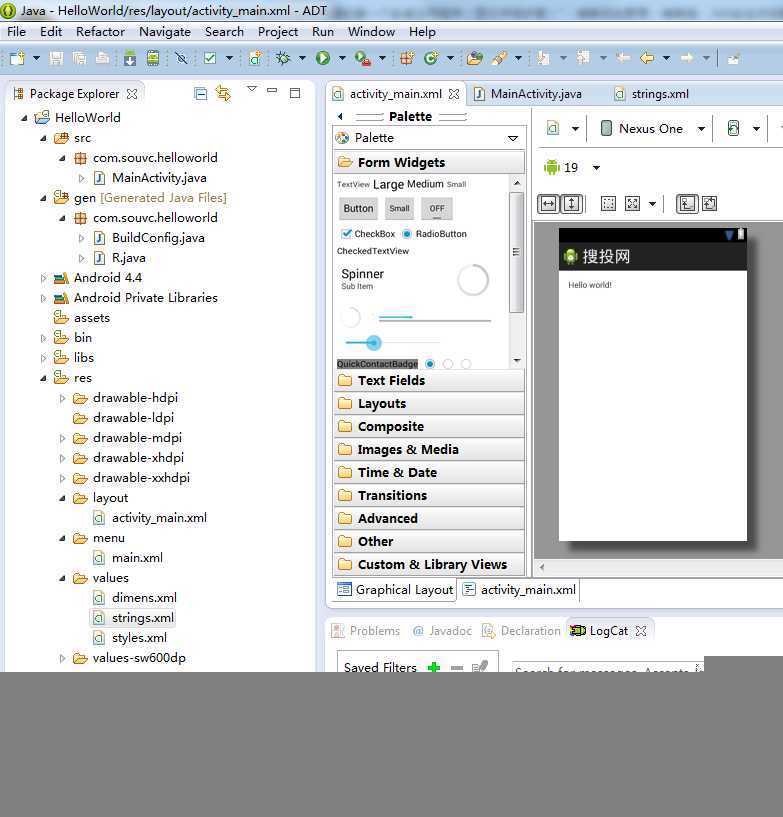Switch to strings.xml editor tab

coord(651,94)
